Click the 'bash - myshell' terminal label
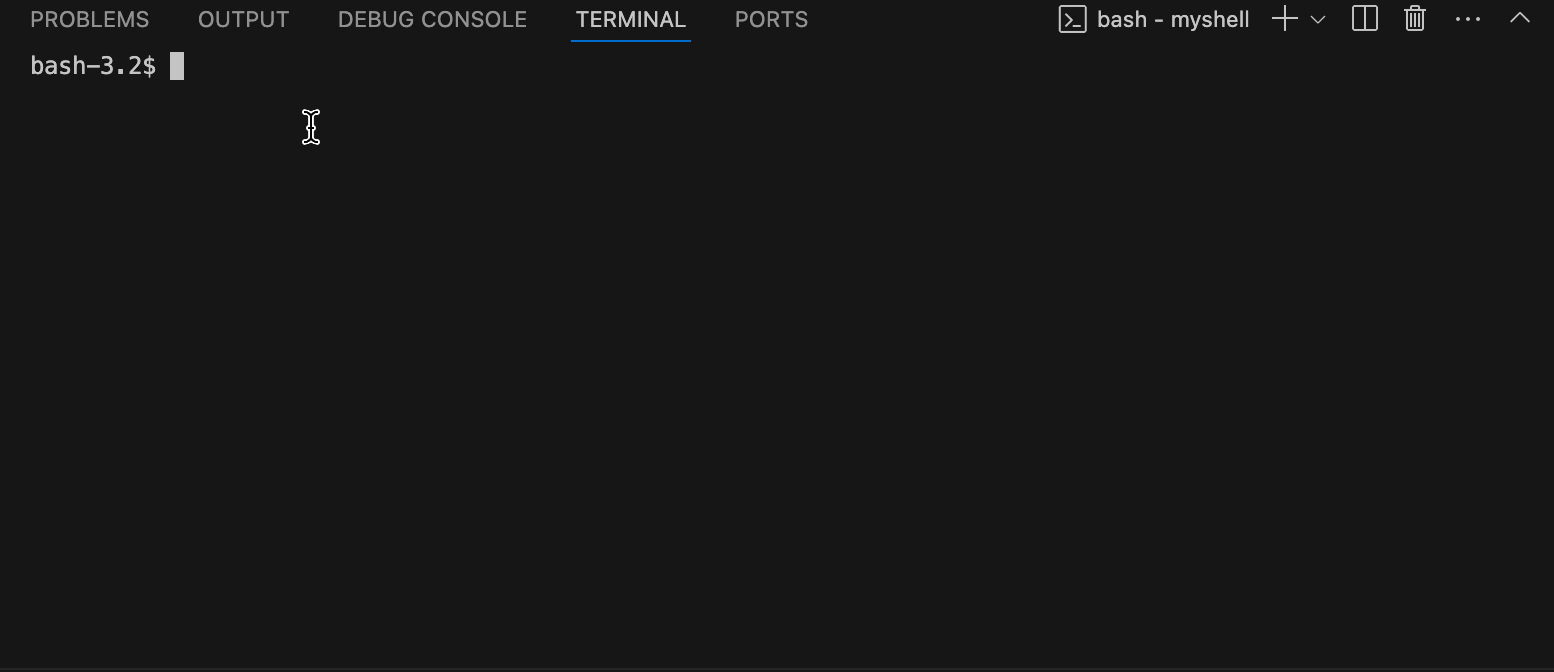 click(x=1173, y=20)
